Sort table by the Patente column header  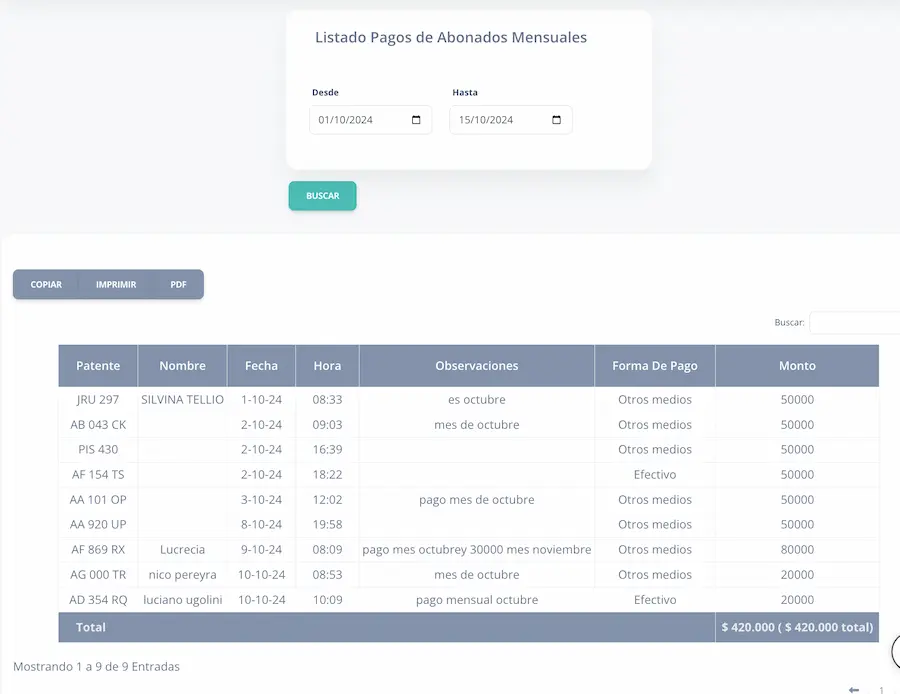point(98,366)
